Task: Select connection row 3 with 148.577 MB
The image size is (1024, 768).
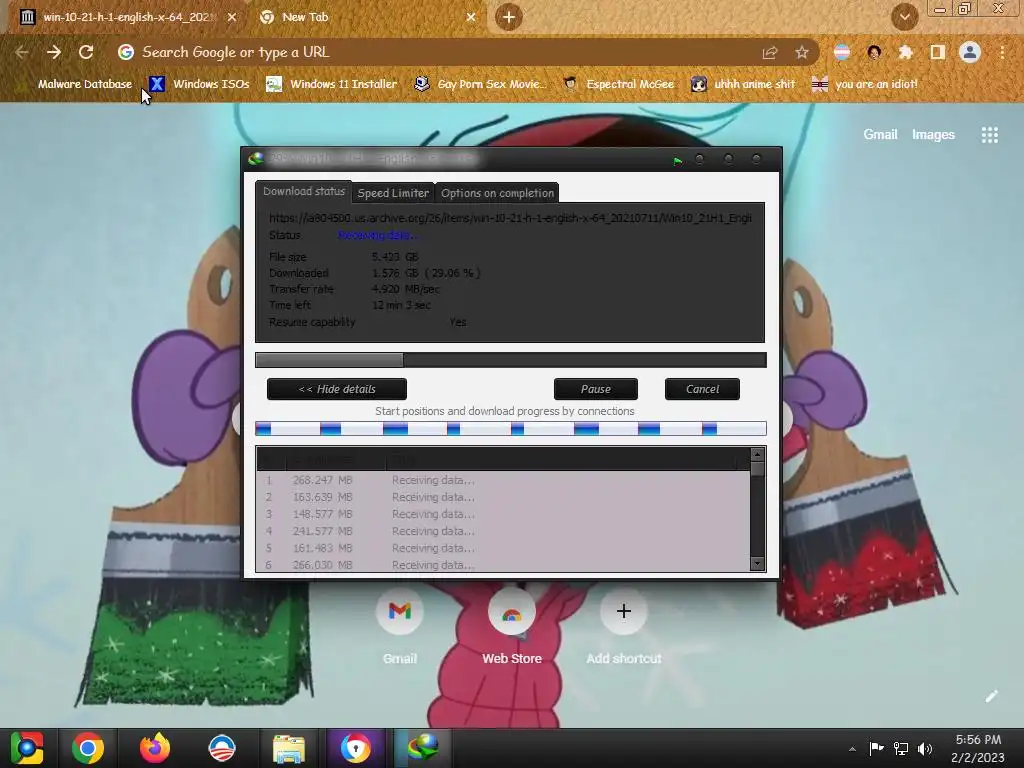Action: tap(503, 514)
